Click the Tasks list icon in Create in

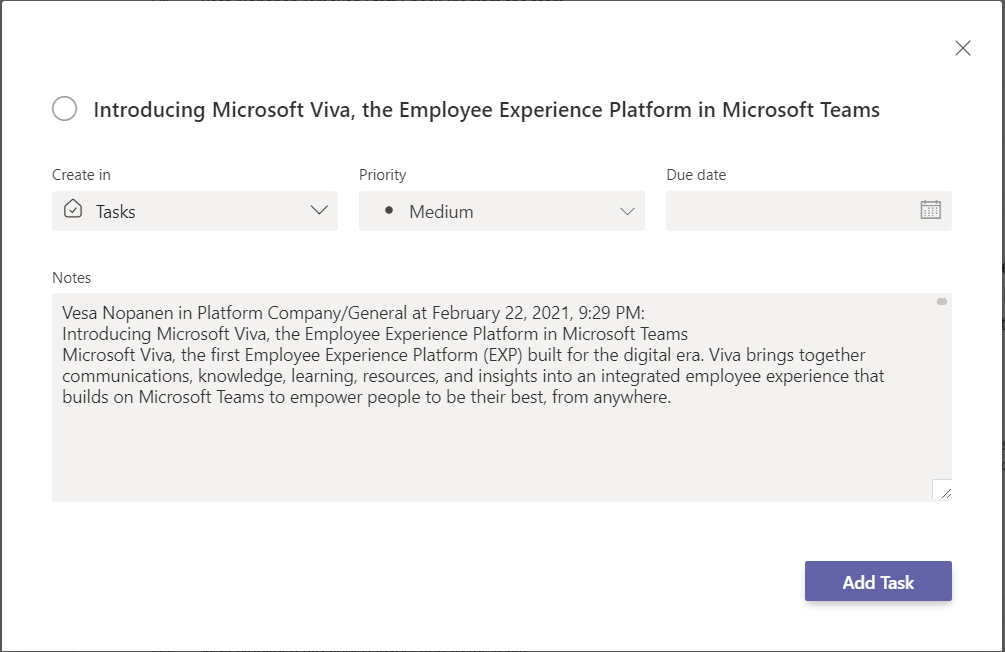point(73,210)
